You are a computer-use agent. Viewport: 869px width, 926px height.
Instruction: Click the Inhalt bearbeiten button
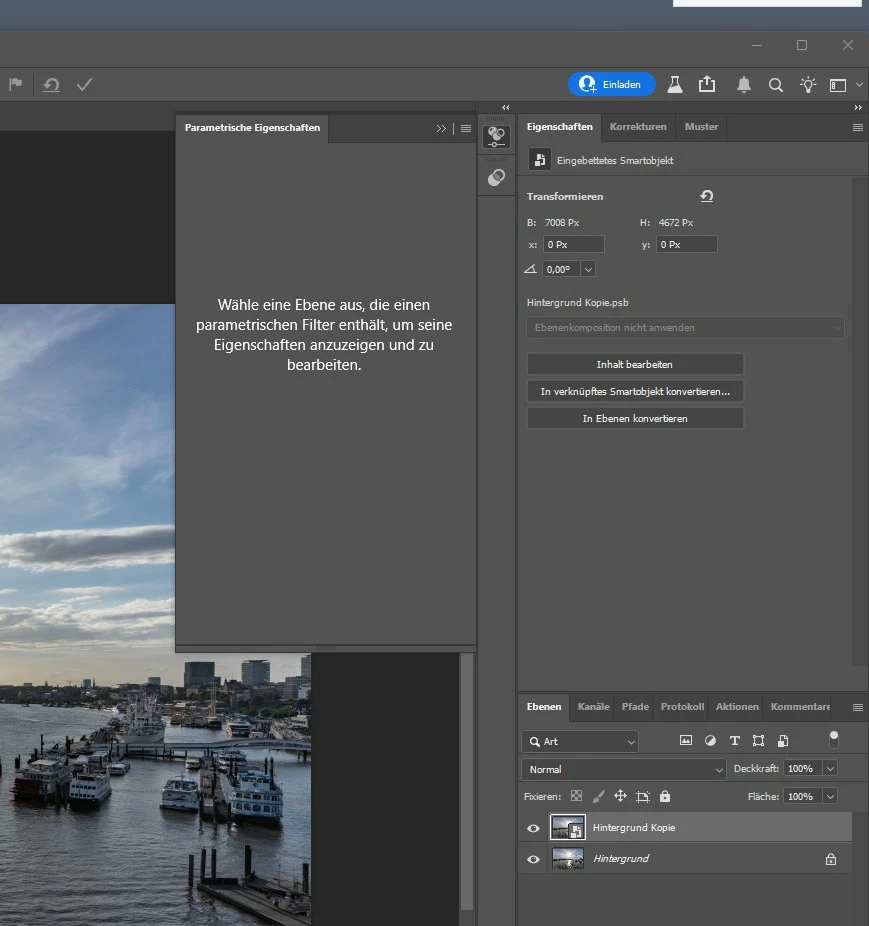point(635,364)
